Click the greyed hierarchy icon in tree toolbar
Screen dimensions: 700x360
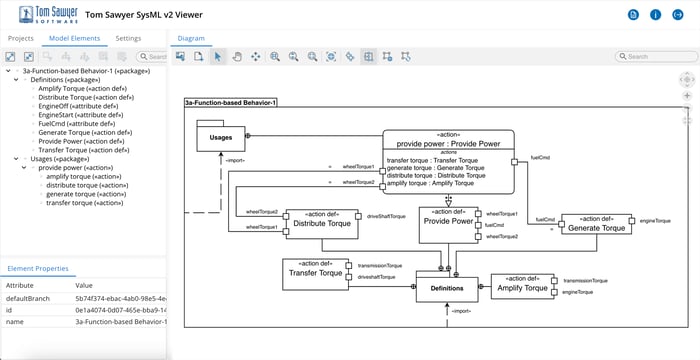click(x=66, y=57)
